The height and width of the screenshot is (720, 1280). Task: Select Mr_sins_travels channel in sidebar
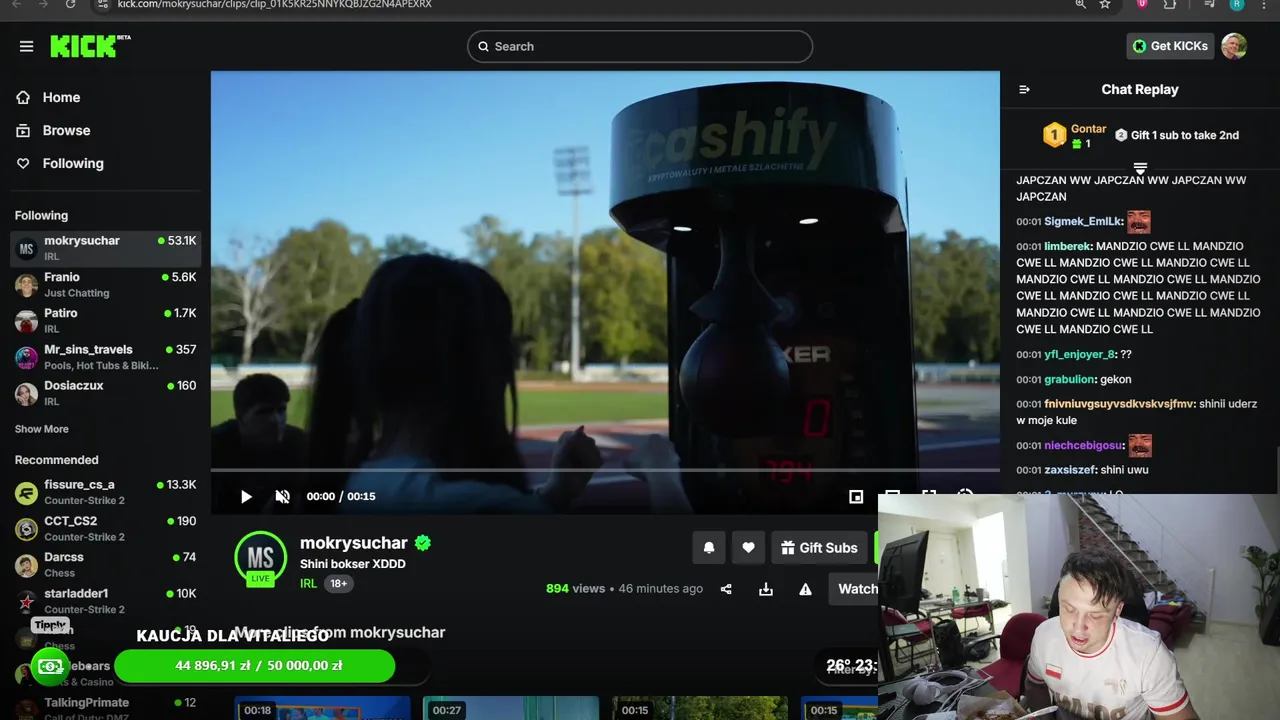click(x=105, y=357)
